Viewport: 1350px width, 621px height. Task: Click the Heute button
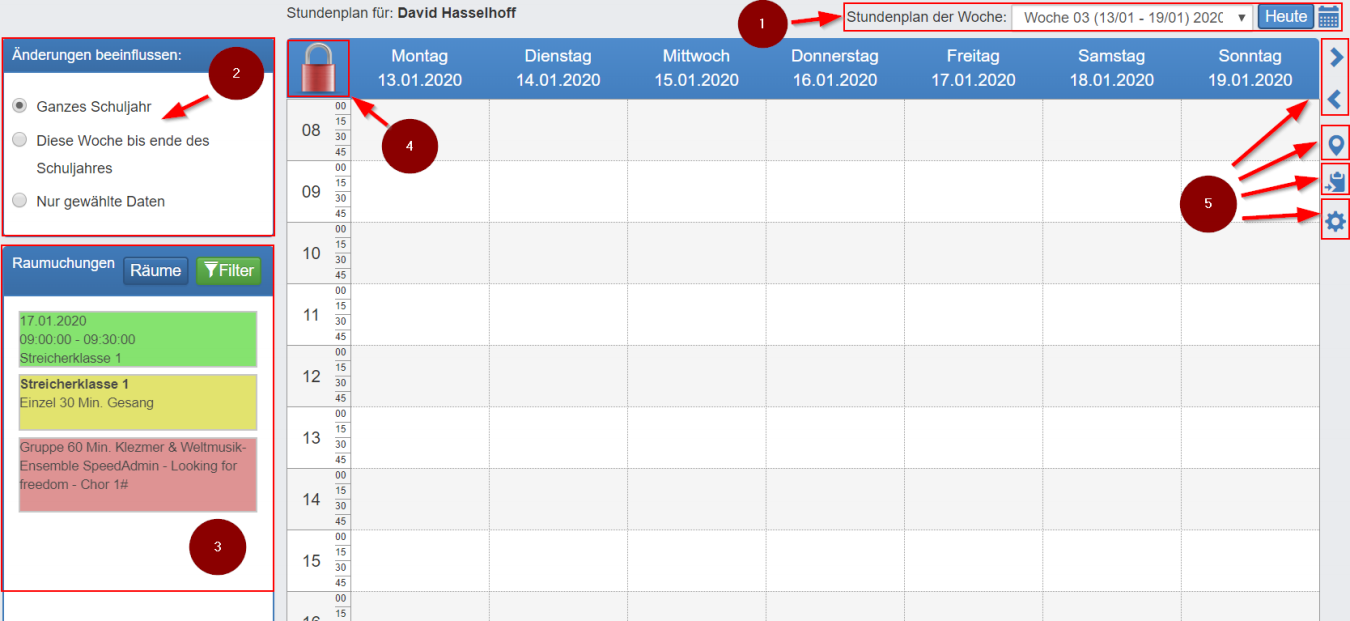coord(1285,17)
